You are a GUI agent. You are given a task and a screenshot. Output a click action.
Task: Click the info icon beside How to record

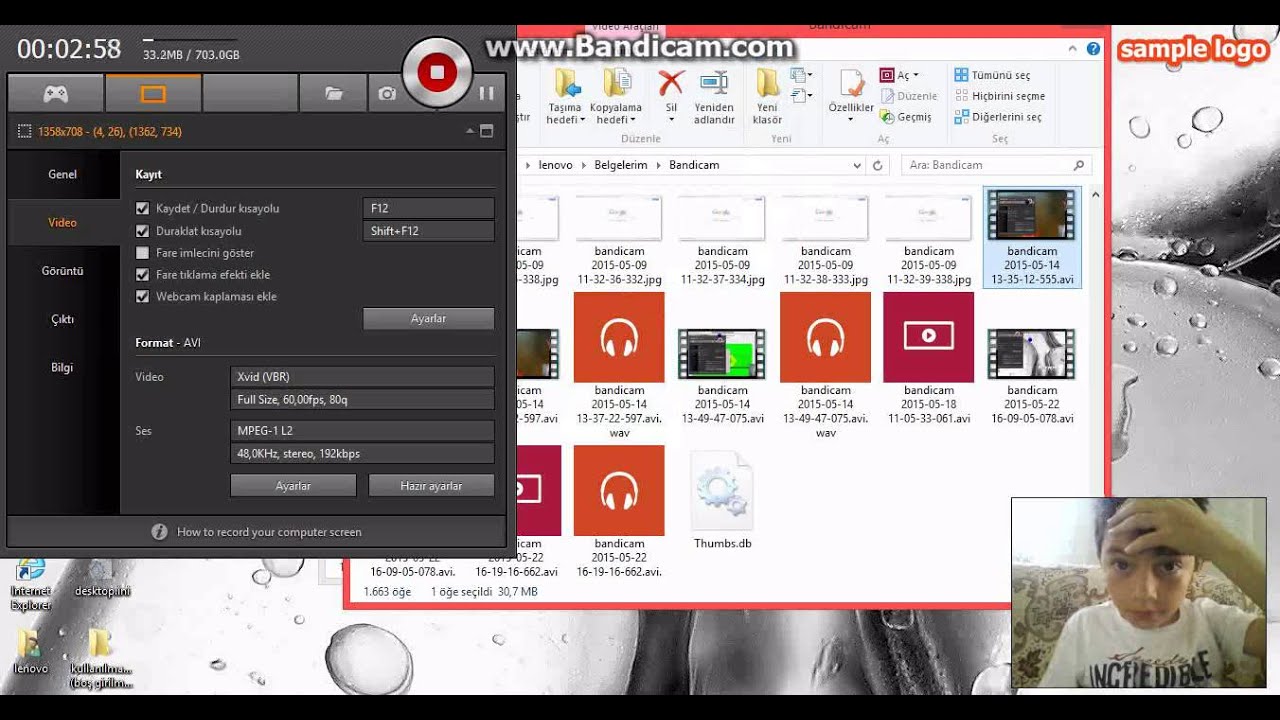(x=159, y=532)
